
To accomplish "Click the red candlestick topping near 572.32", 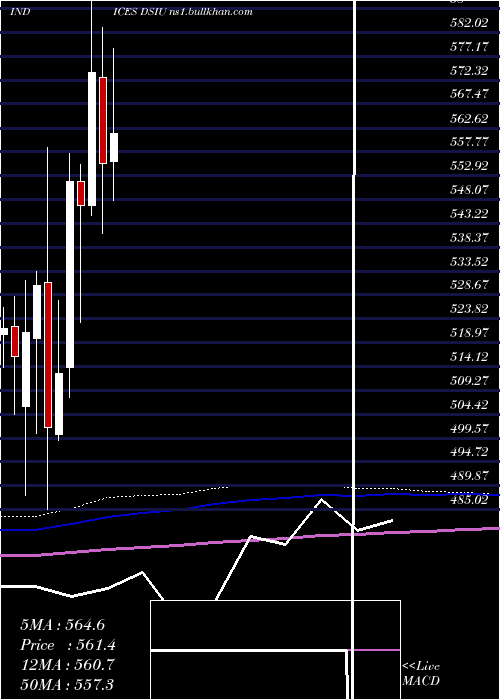I will coord(103,121).
